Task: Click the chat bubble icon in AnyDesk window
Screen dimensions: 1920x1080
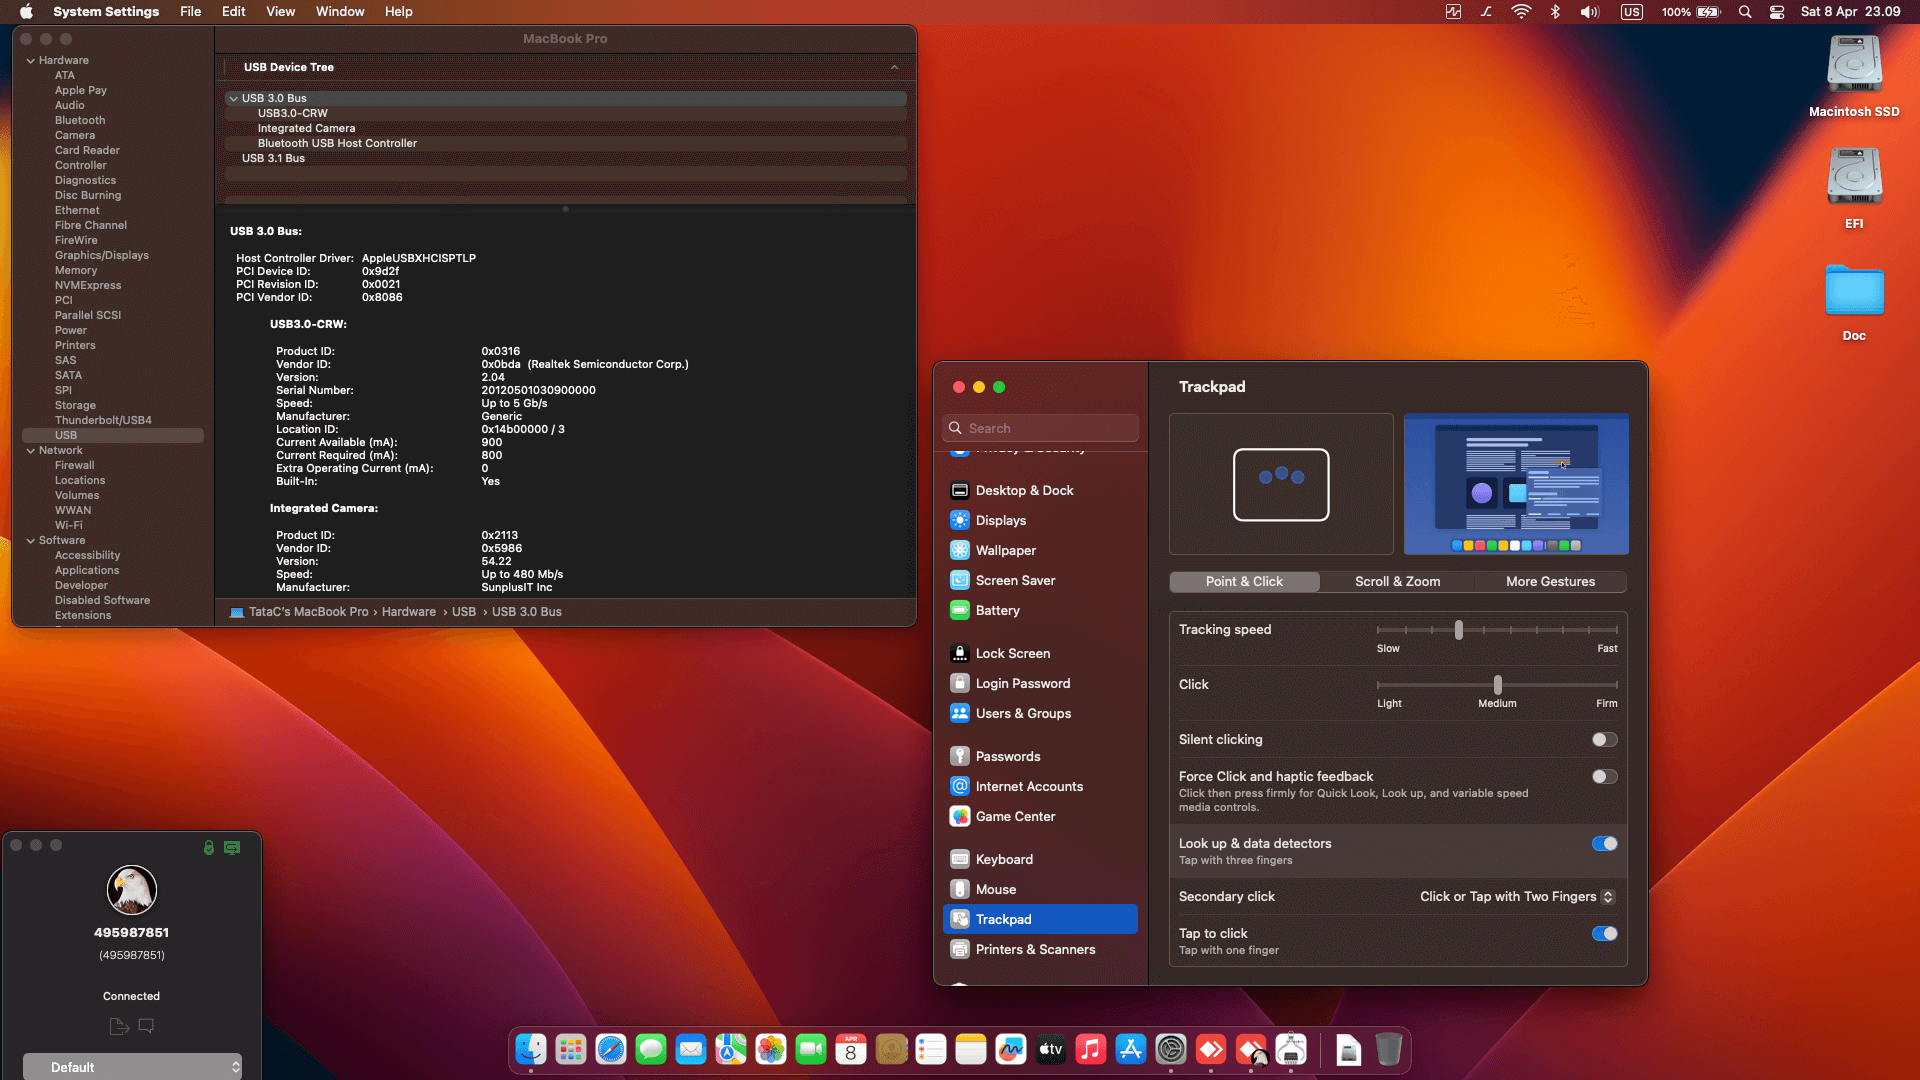Action: click(146, 1026)
